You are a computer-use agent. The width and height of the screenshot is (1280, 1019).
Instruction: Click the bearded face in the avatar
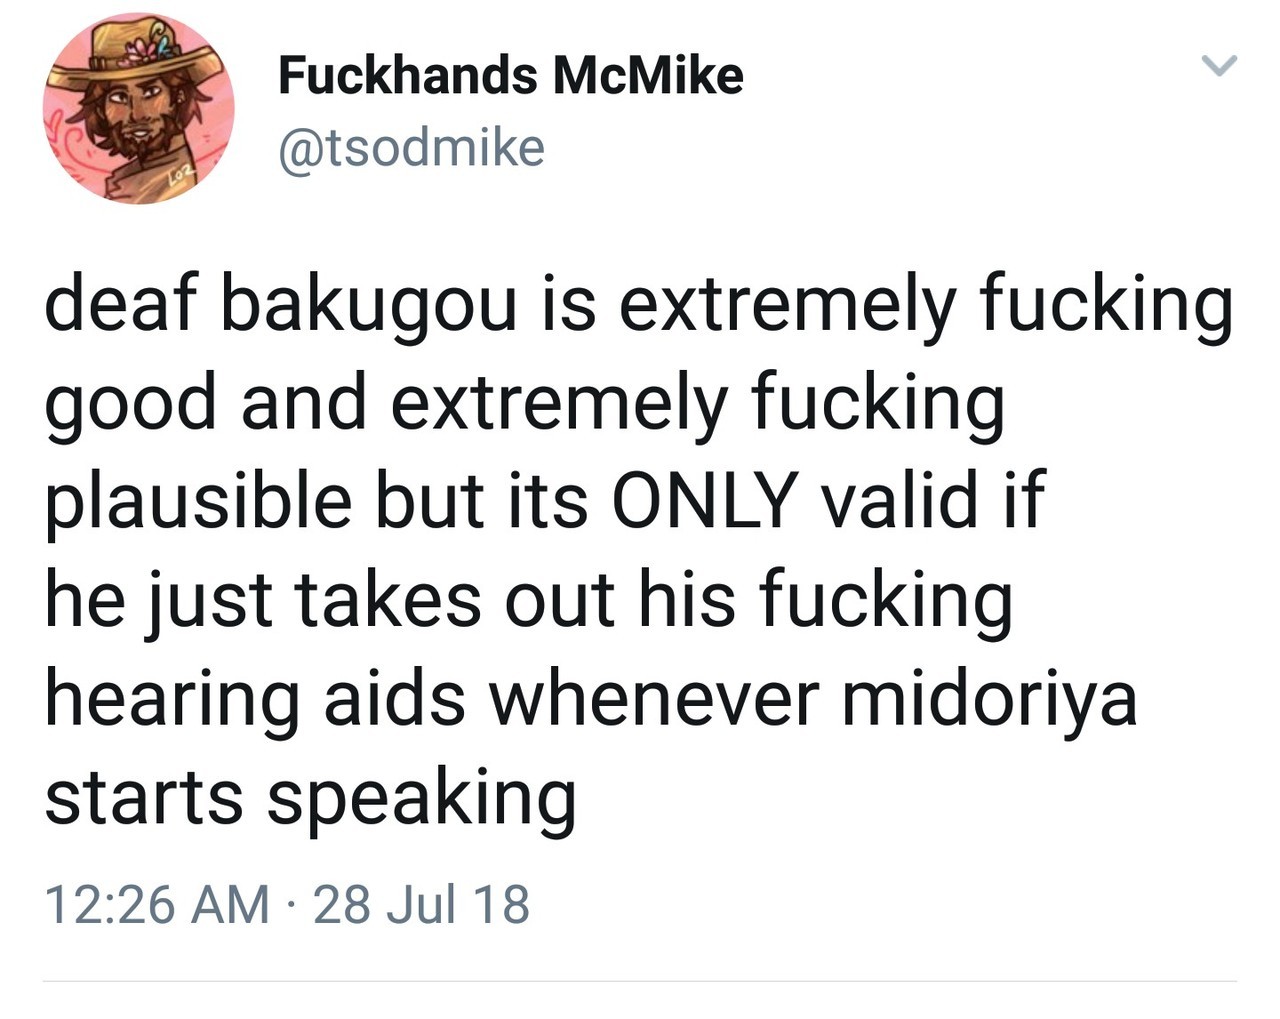click(x=135, y=115)
